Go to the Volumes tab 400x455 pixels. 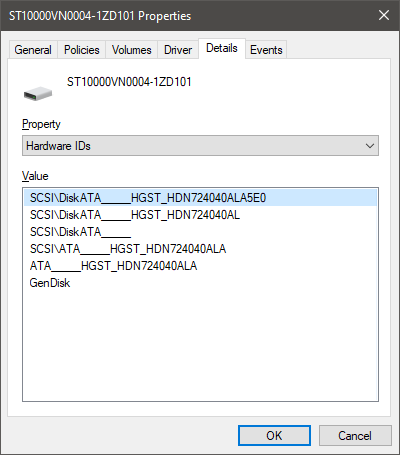(132, 50)
